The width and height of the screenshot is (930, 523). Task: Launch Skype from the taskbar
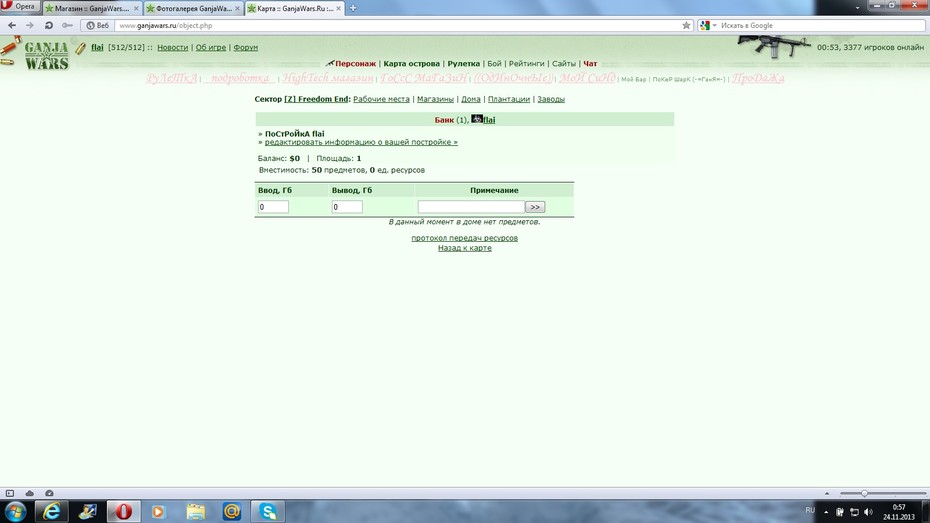tap(268, 511)
